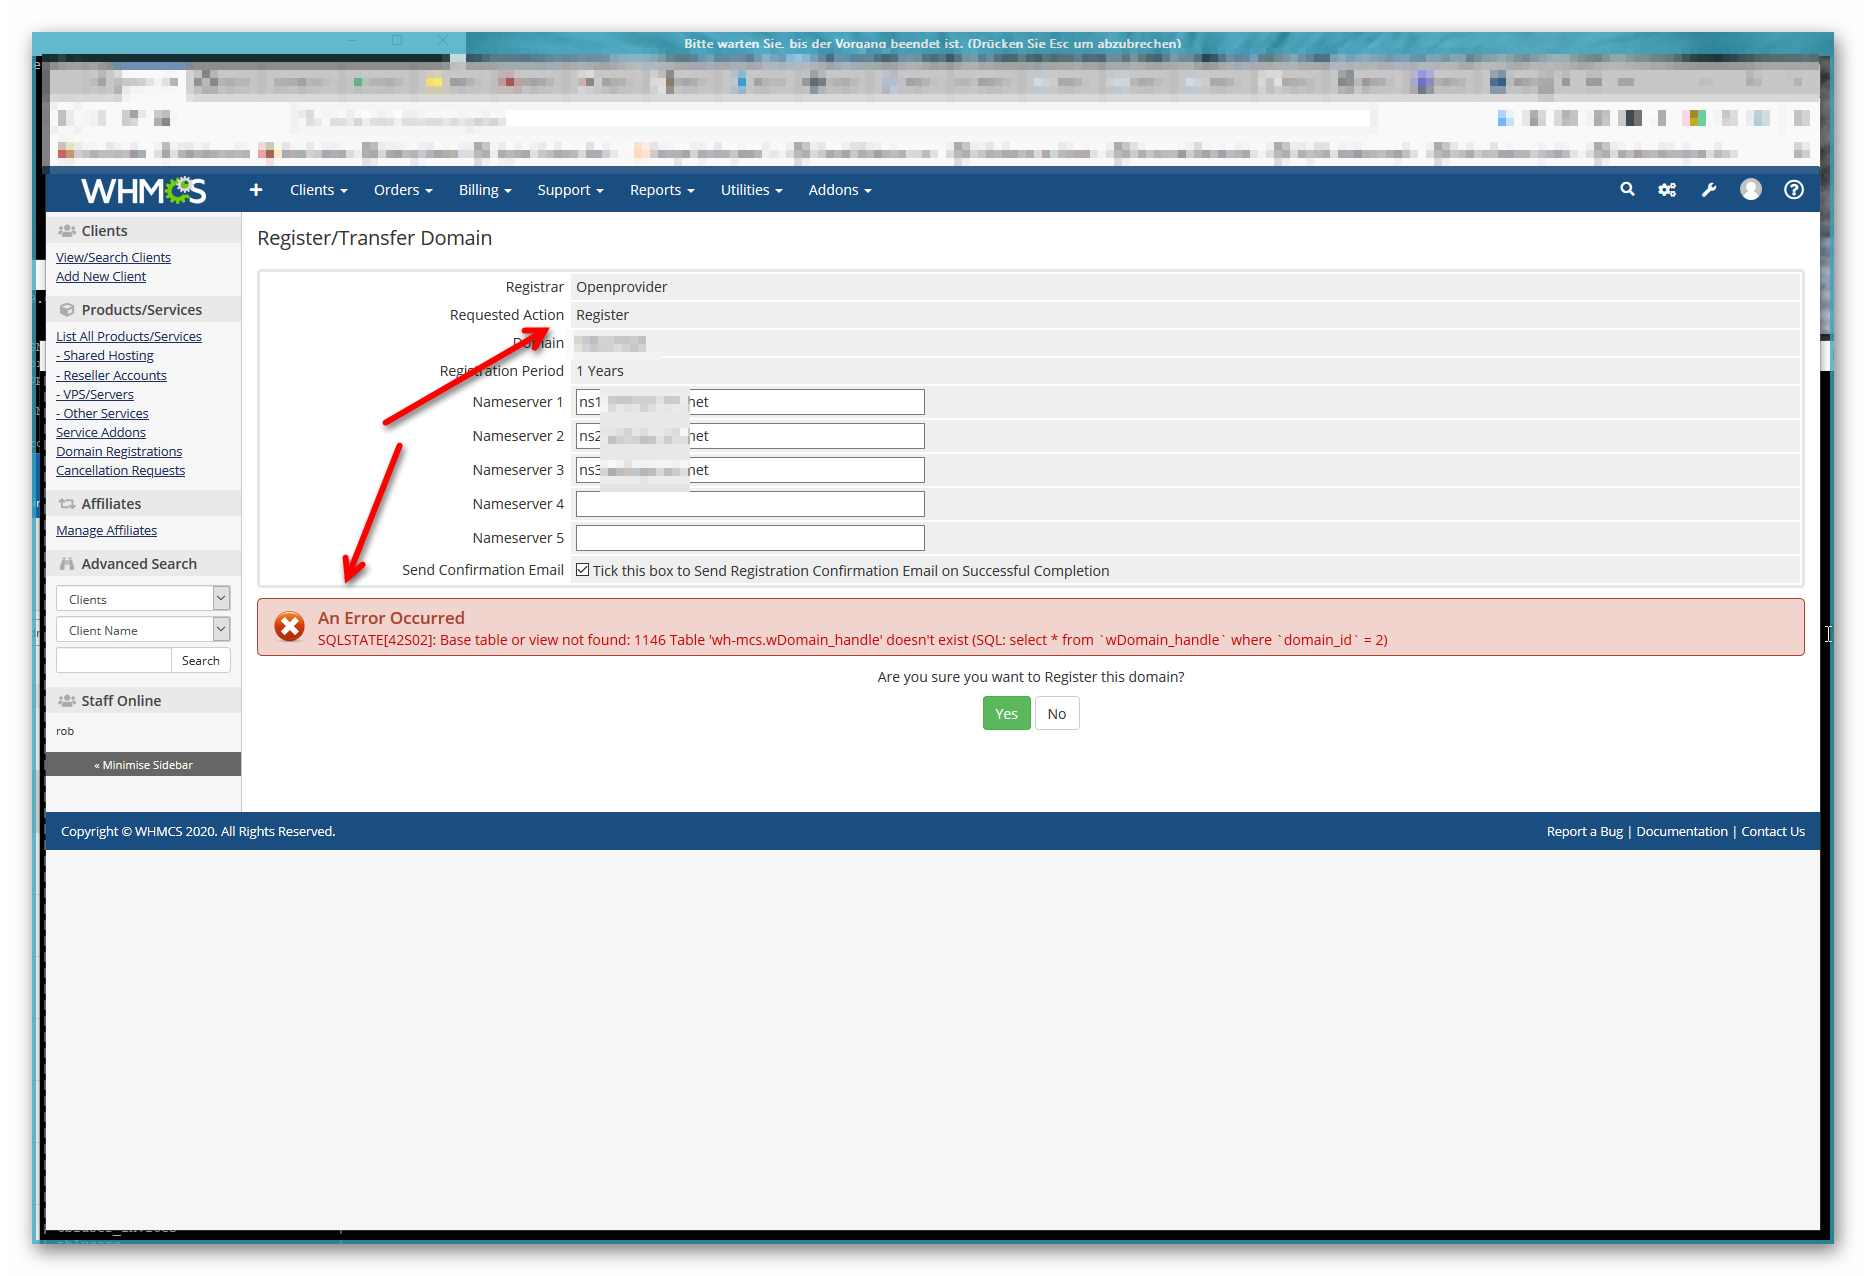Click the Nameserver 4 input field
Screen dimensions: 1866x1276
tap(749, 503)
